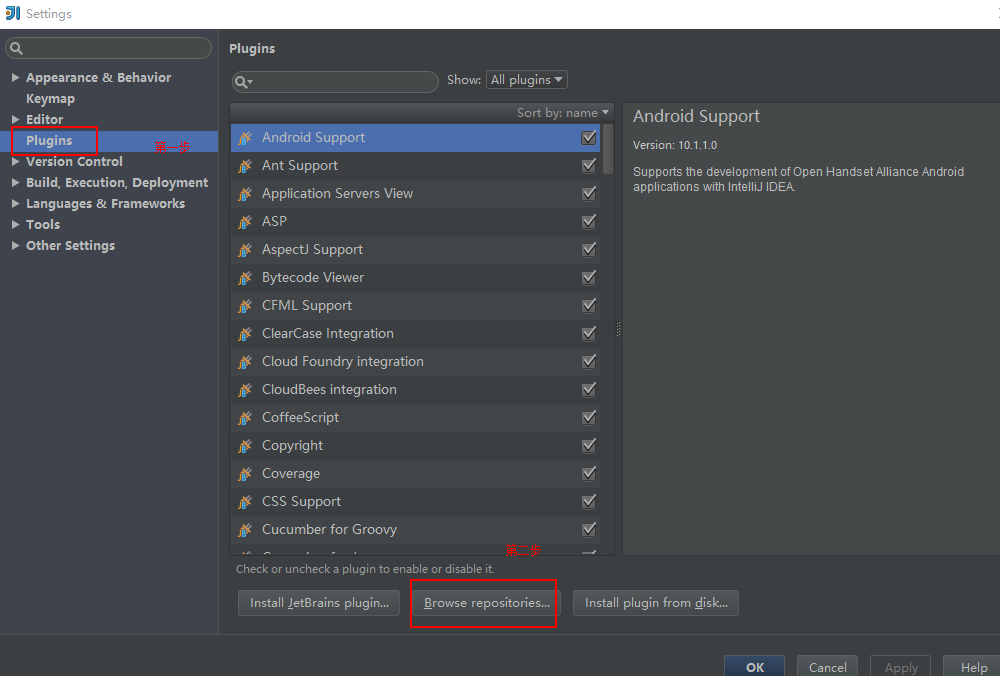Open Other Settings category
Viewport: 1000px width, 676px height.
tap(70, 246)
